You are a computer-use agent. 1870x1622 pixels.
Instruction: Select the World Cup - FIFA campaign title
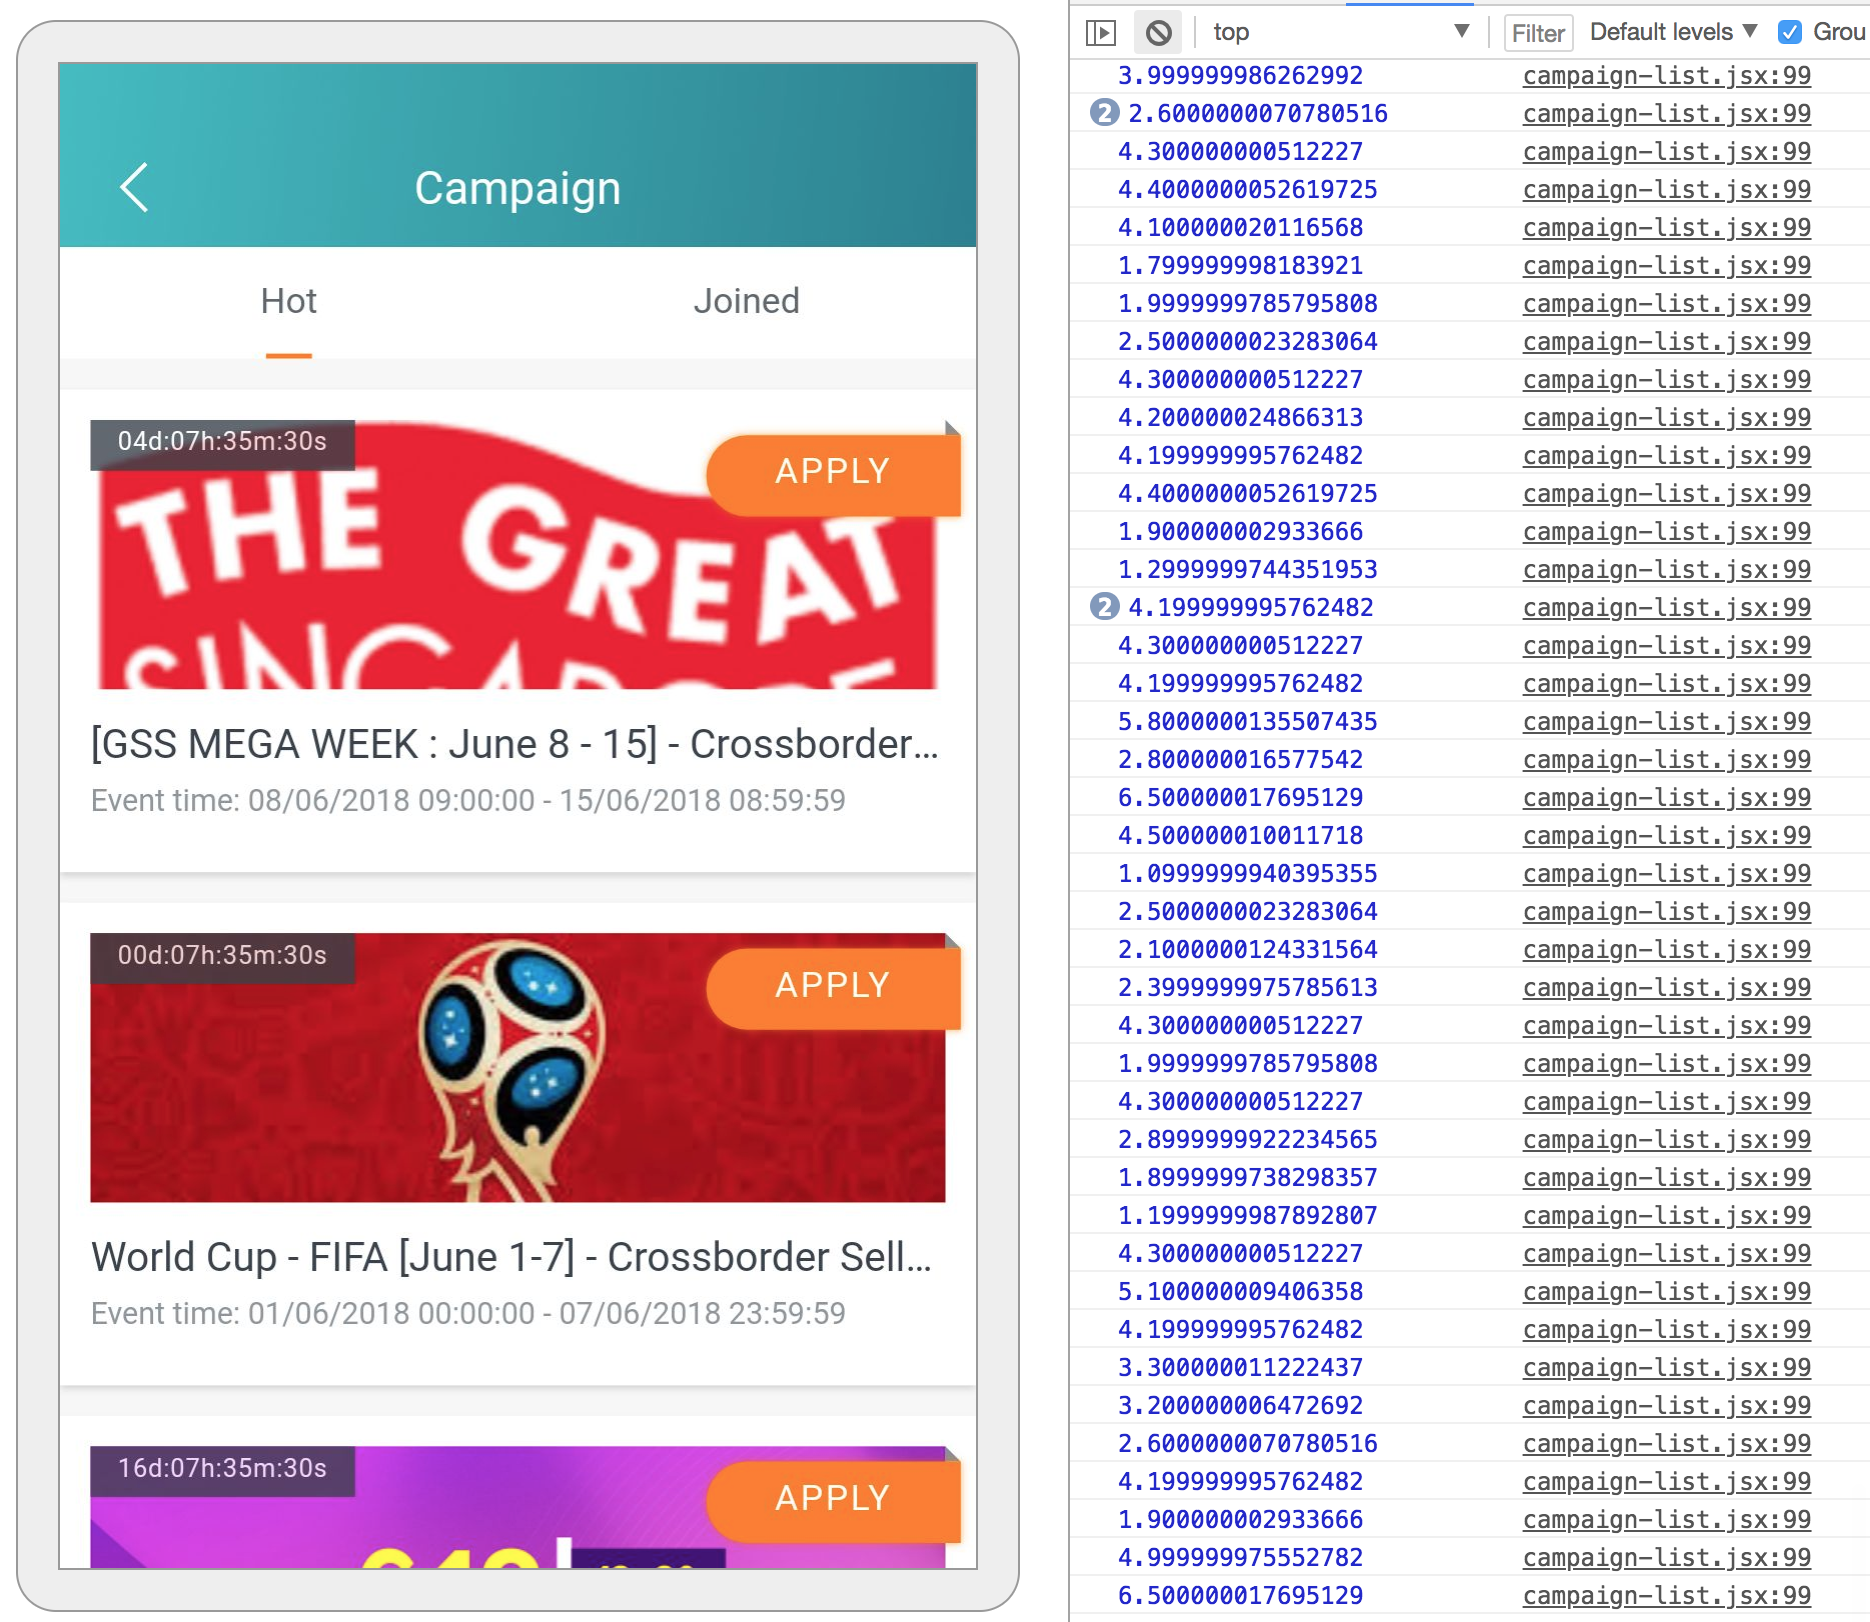511,1257
